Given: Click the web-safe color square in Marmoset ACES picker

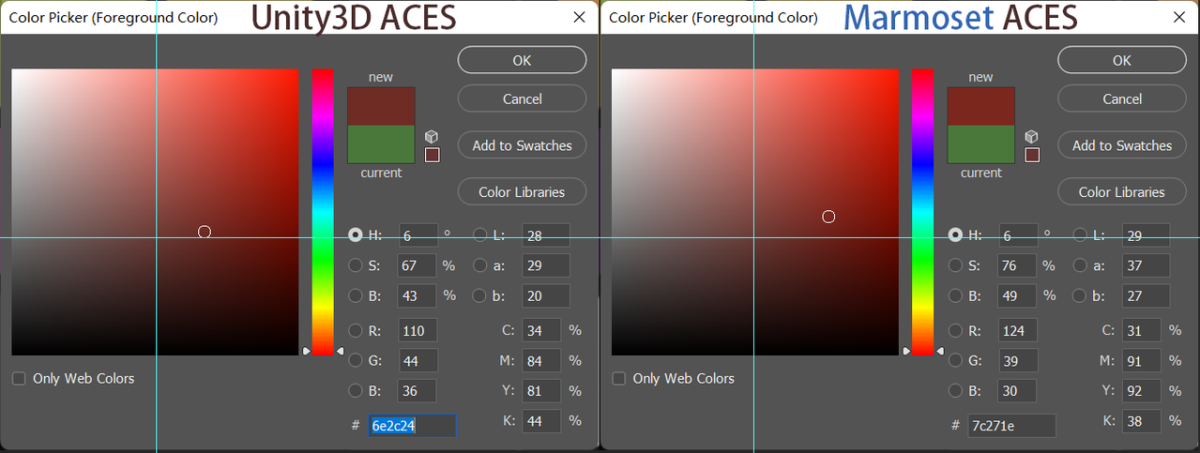Looking at the screenshot, I should [x=1032, y=155].
